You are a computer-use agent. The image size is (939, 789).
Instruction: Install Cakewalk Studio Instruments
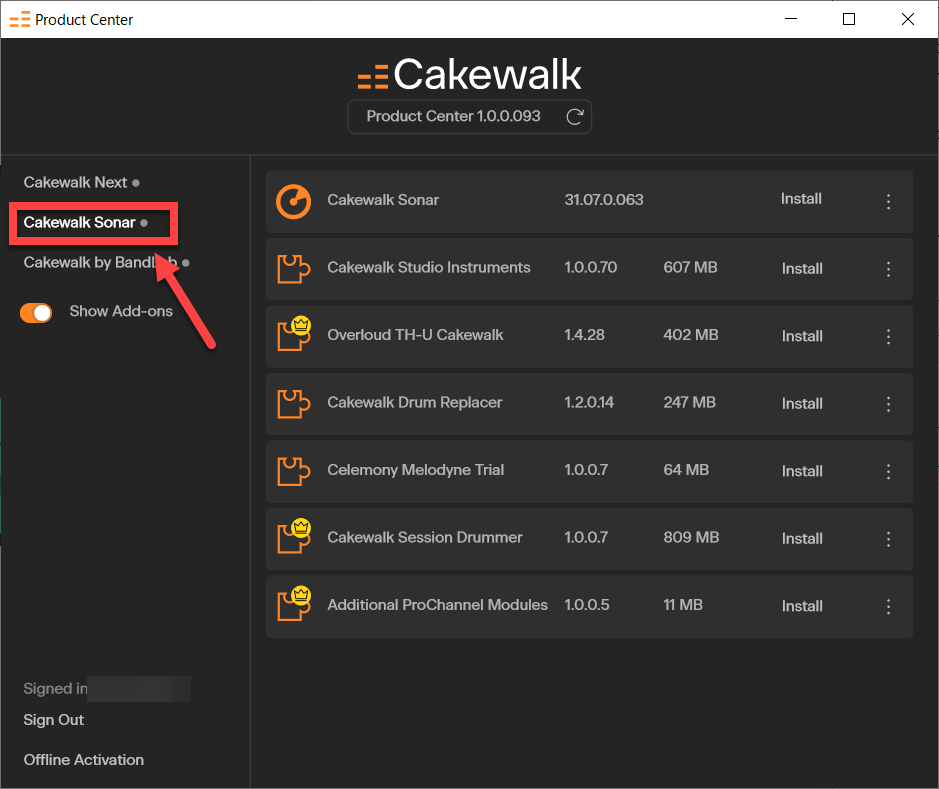[x=802, y=269]
